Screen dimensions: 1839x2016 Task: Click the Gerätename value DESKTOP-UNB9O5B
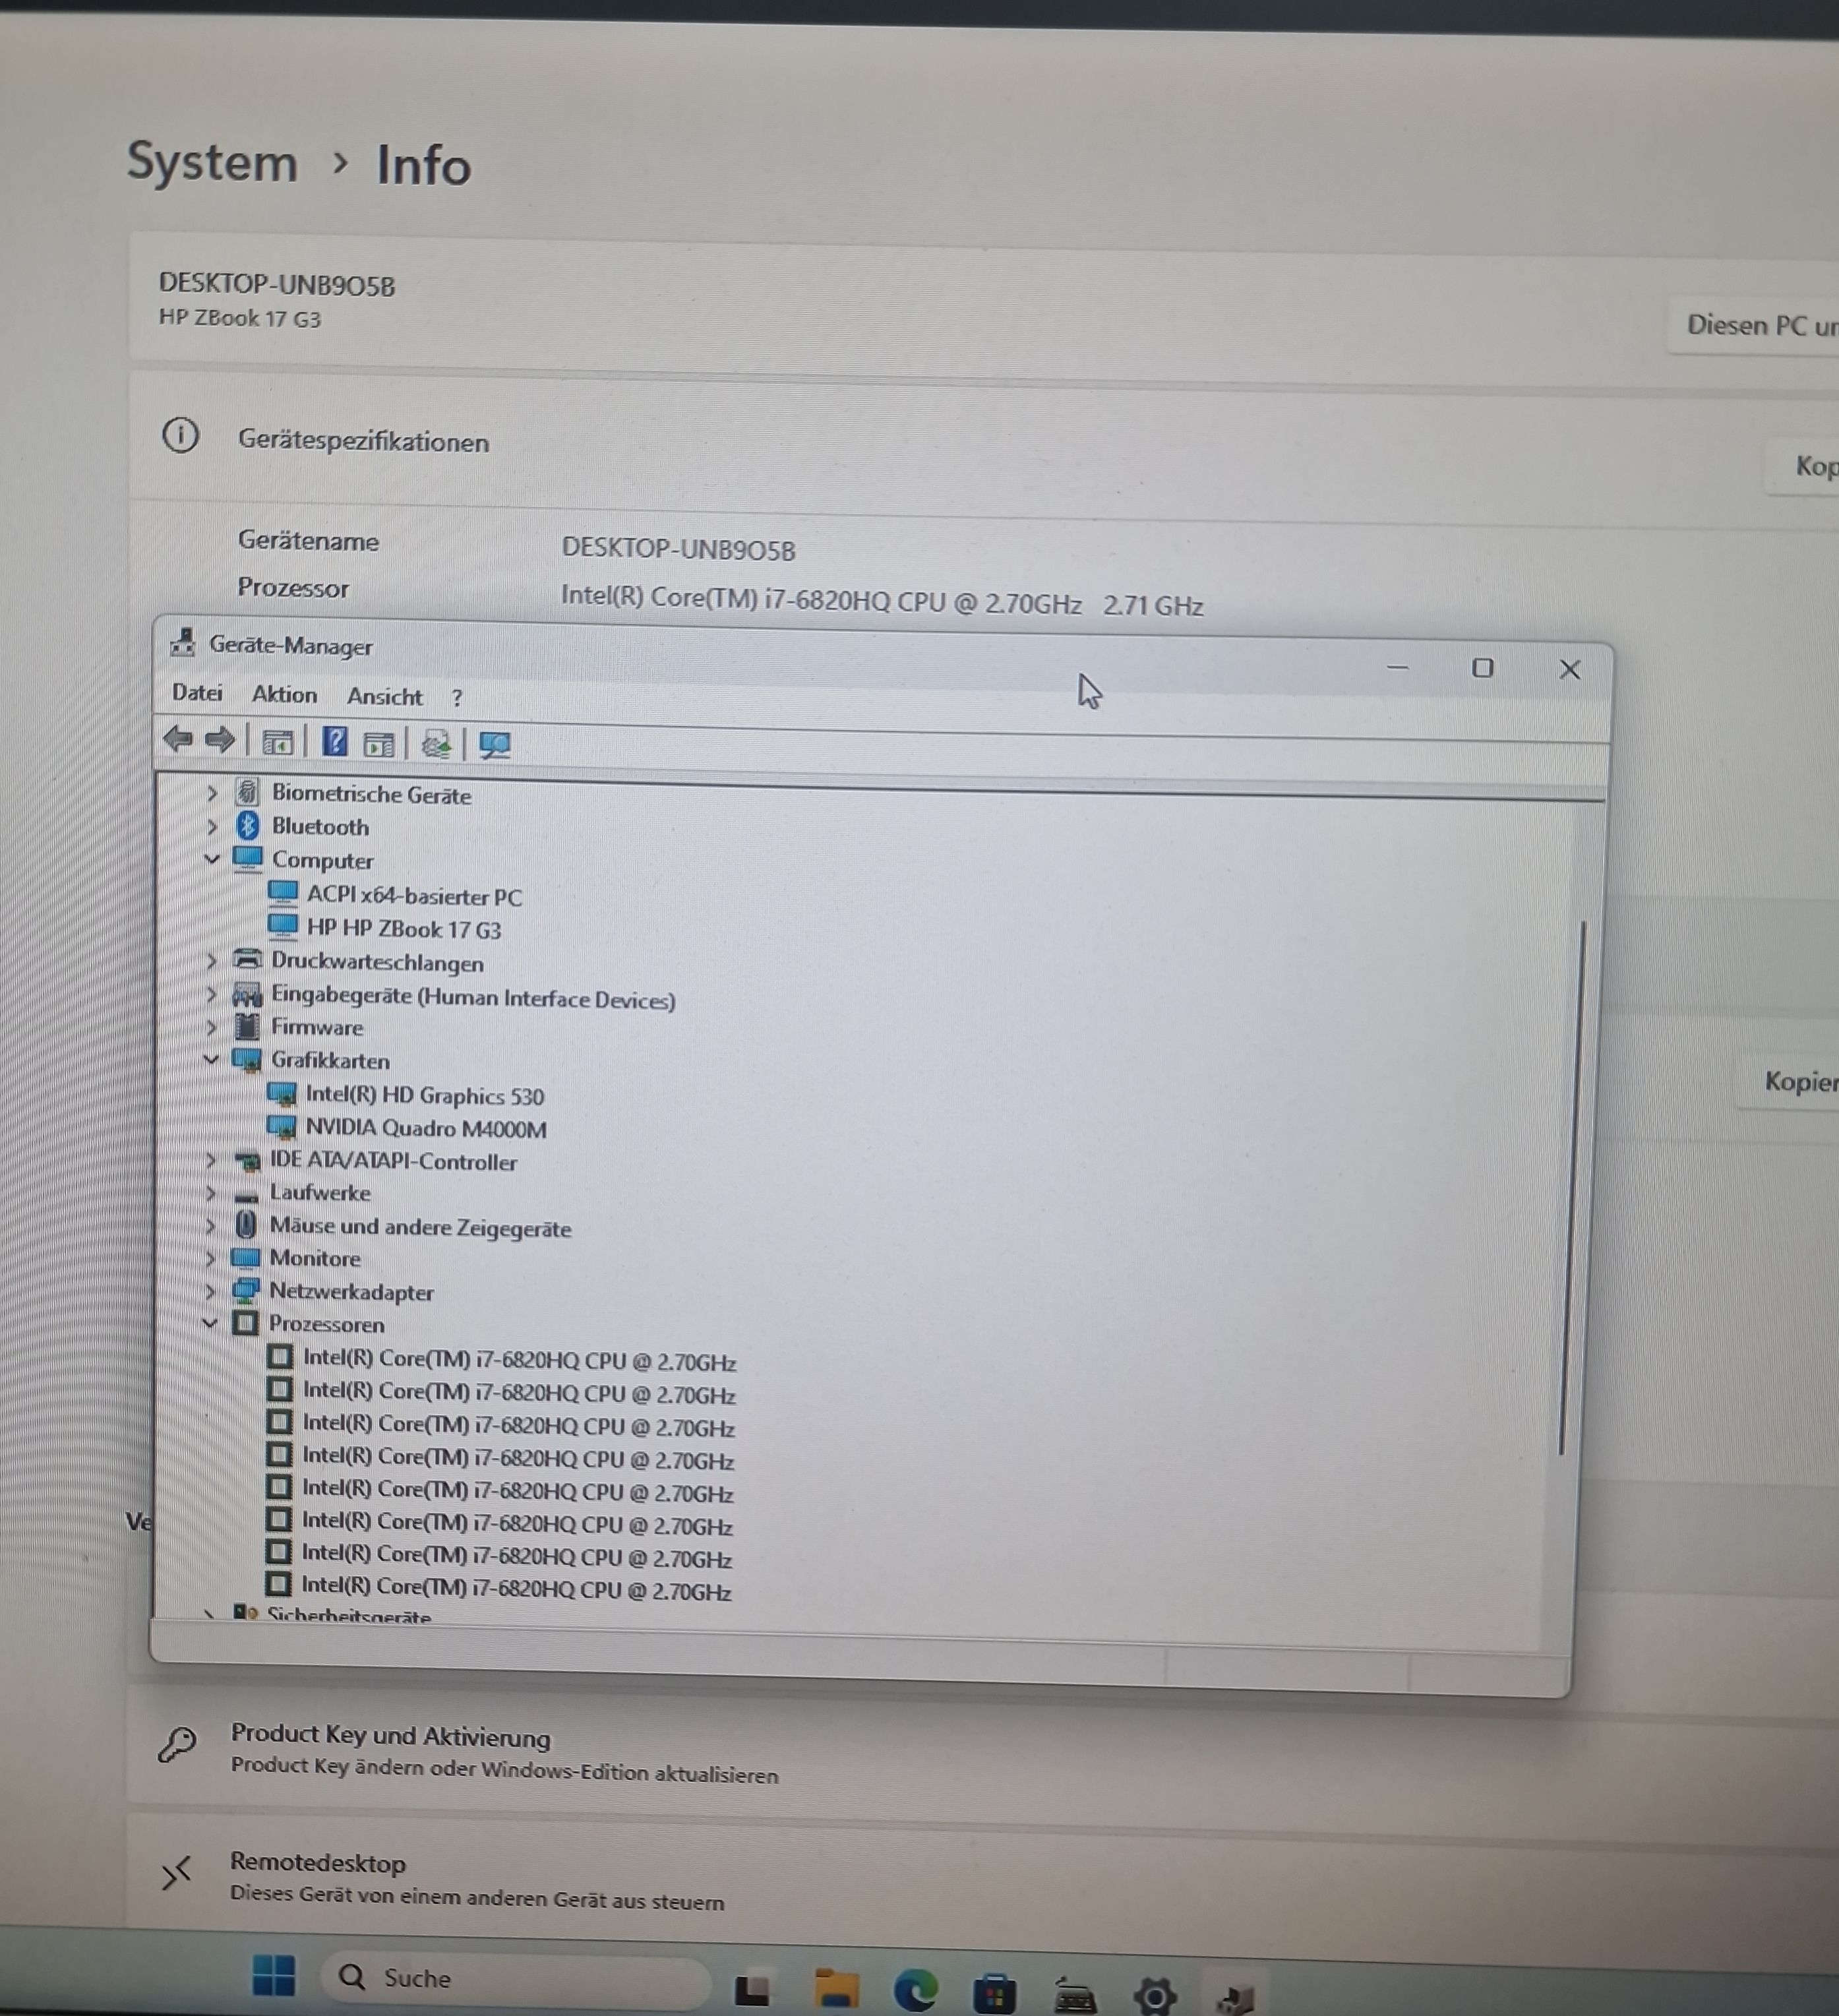tap(678, 549)
